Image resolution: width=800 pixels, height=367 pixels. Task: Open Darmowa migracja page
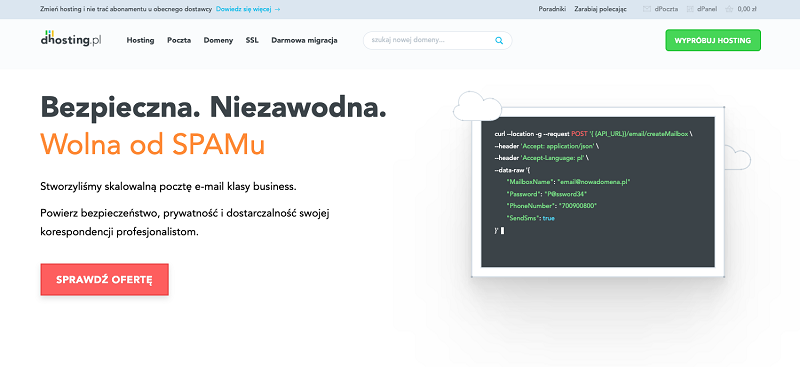pyautogui.click(x=304, y=40)
